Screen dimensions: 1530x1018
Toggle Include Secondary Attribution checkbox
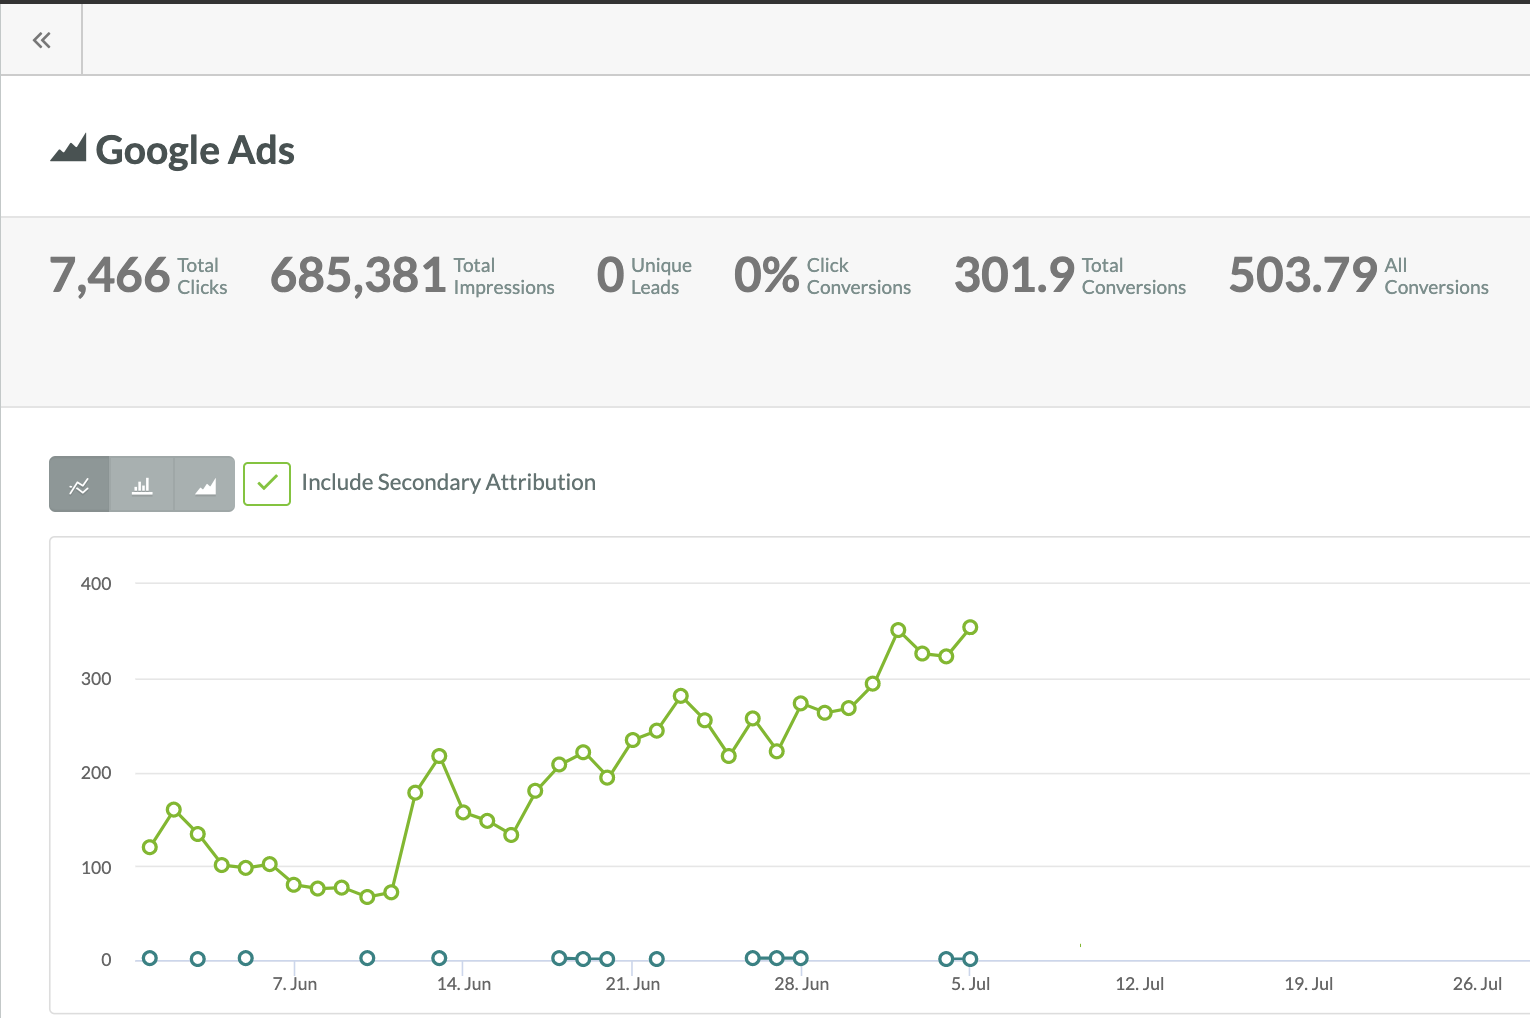pos(267,484)
